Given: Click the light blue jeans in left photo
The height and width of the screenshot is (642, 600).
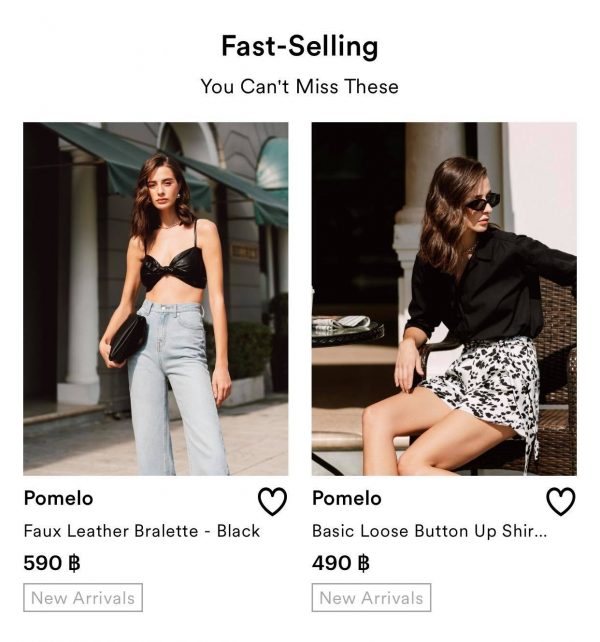Looking at the screenshot, I should (x=178, y=390).
